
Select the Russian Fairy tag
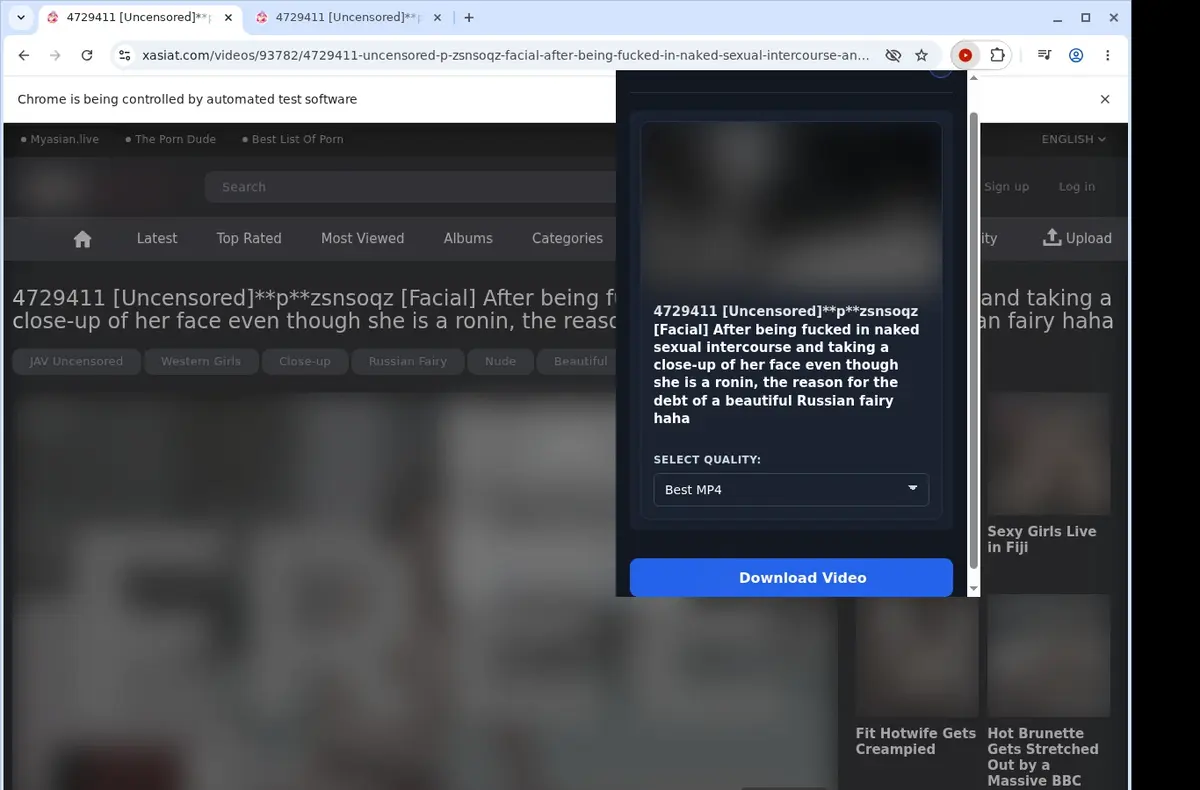[408, 361]
